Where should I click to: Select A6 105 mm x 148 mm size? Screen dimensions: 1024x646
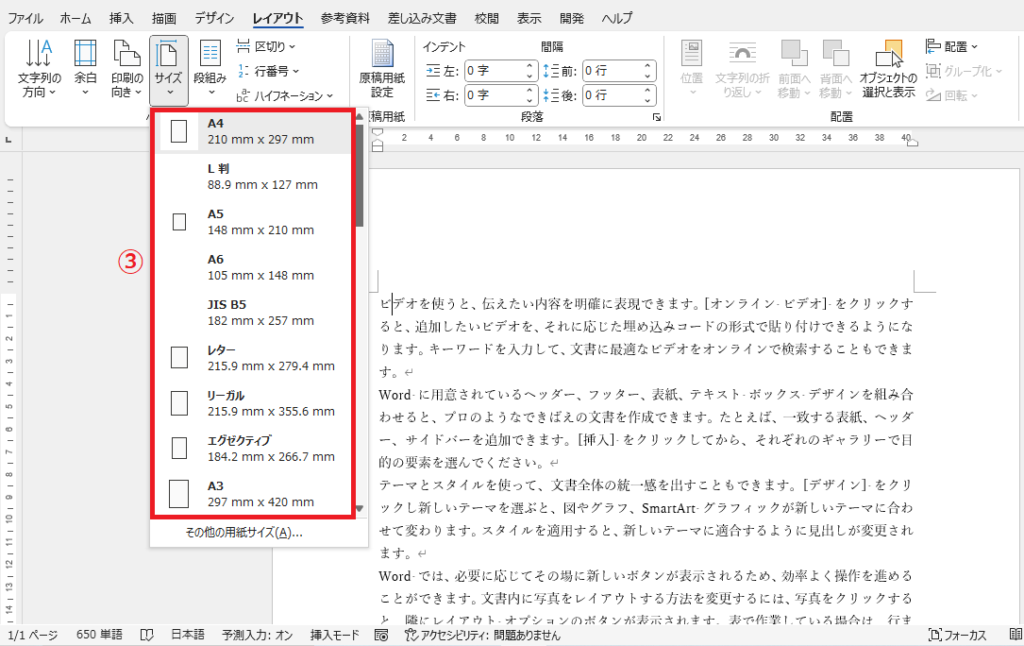tap(255, 267)
